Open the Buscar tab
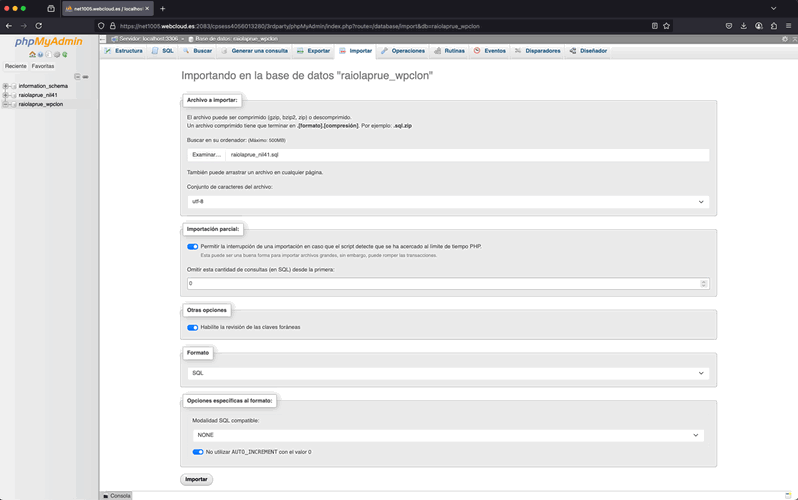798x500 pixels. click(197, 51)
